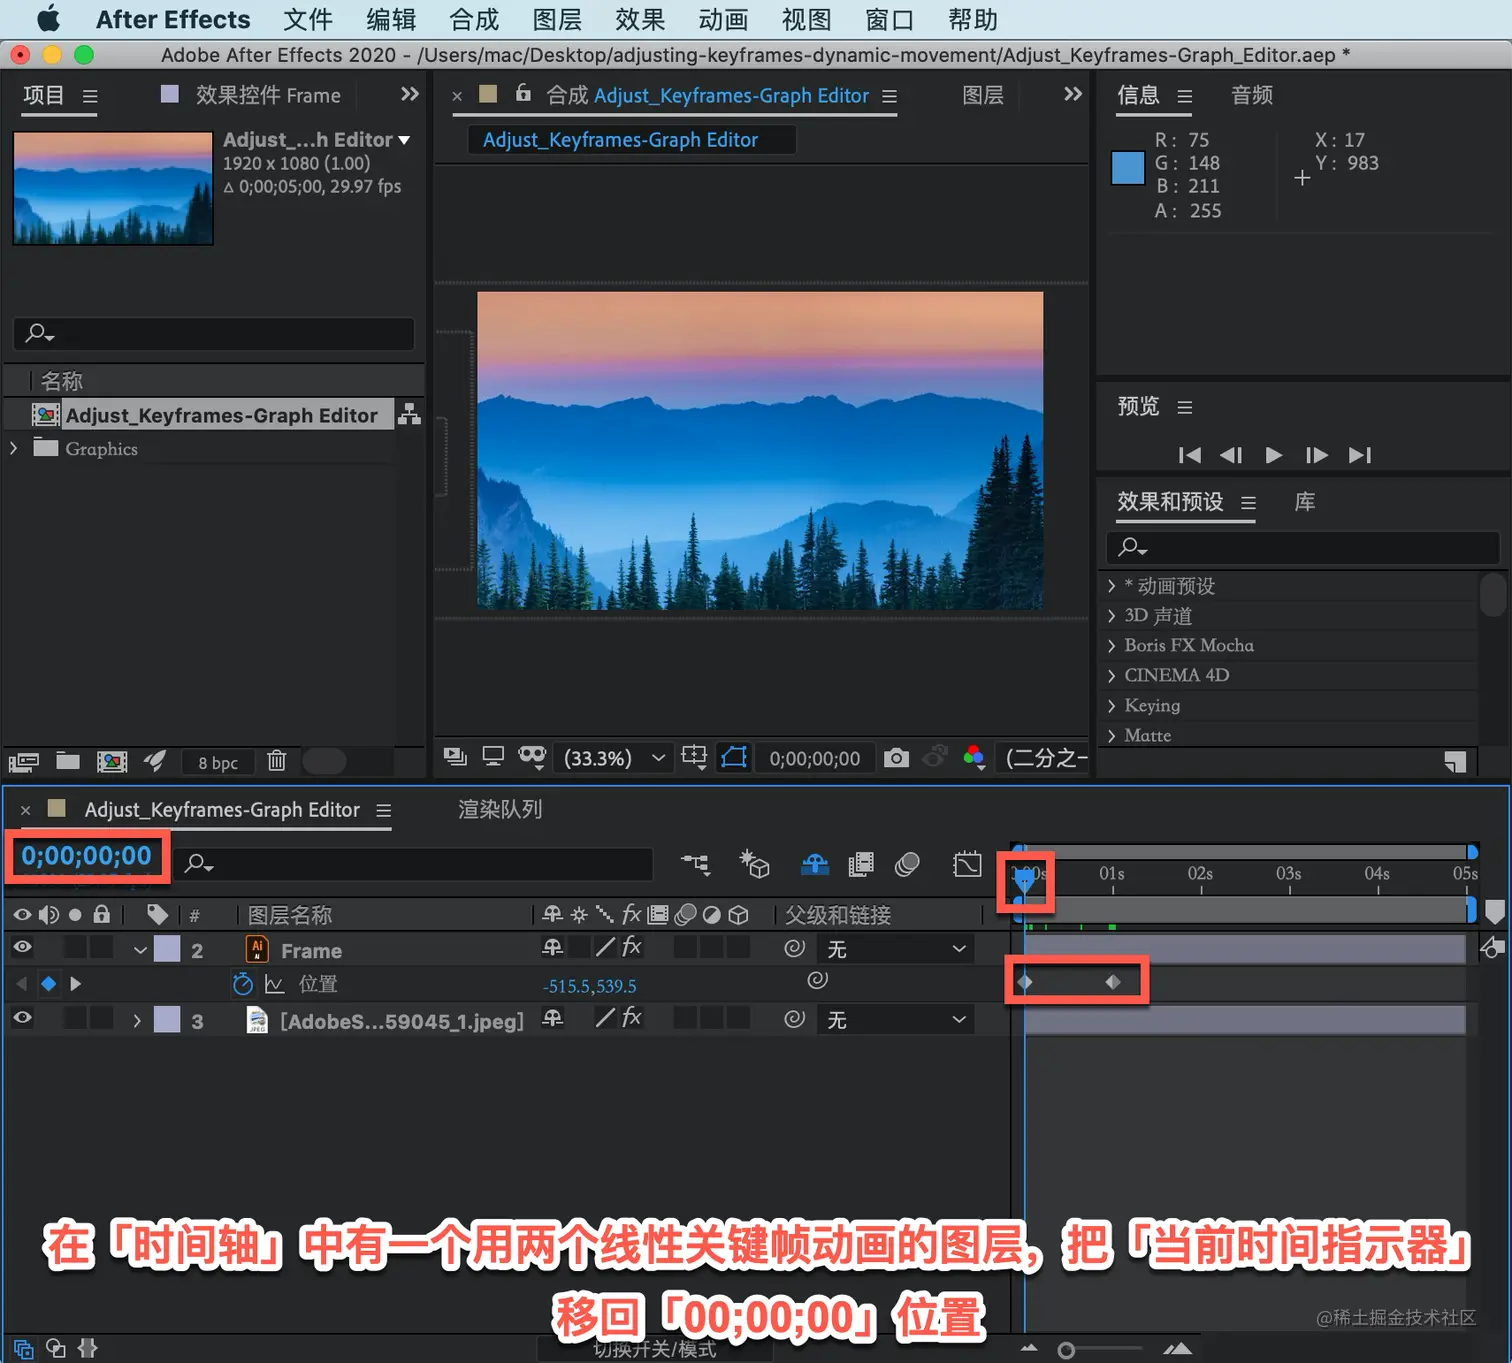
Task: Expand the 3D 声道 effects category
Action: [1112, 616]
